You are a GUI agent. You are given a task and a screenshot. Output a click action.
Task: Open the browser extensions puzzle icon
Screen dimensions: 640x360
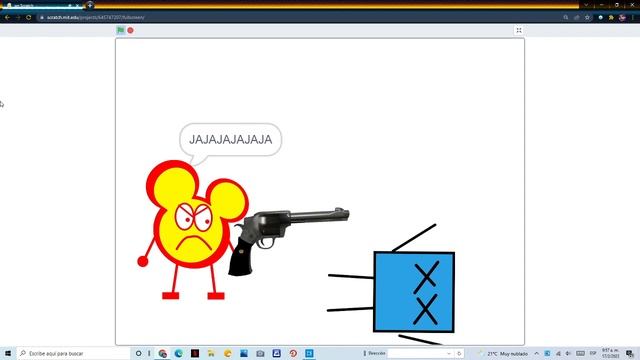[x=611, y=18]
